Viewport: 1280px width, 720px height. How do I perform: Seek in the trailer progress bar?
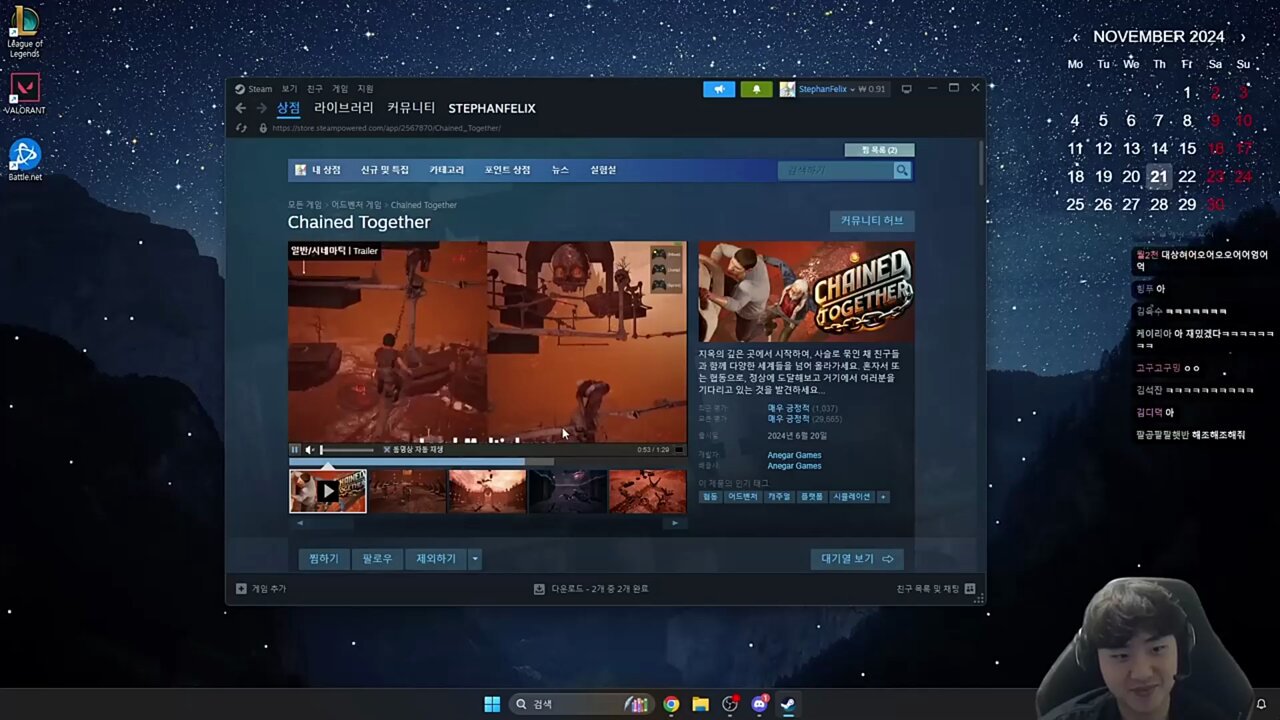[487, 462]
